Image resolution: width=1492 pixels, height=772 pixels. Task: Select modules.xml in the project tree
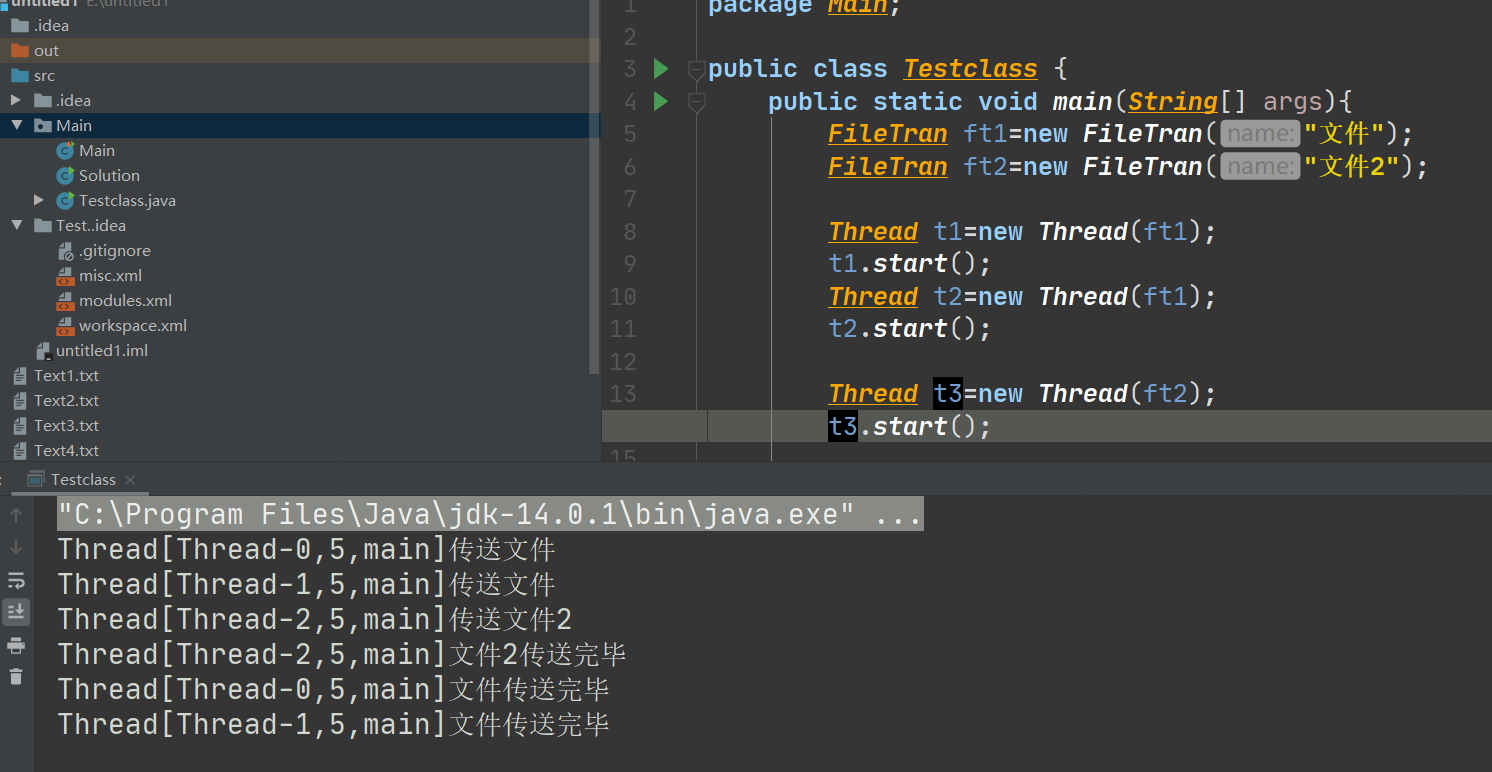[x=114, y=300]
